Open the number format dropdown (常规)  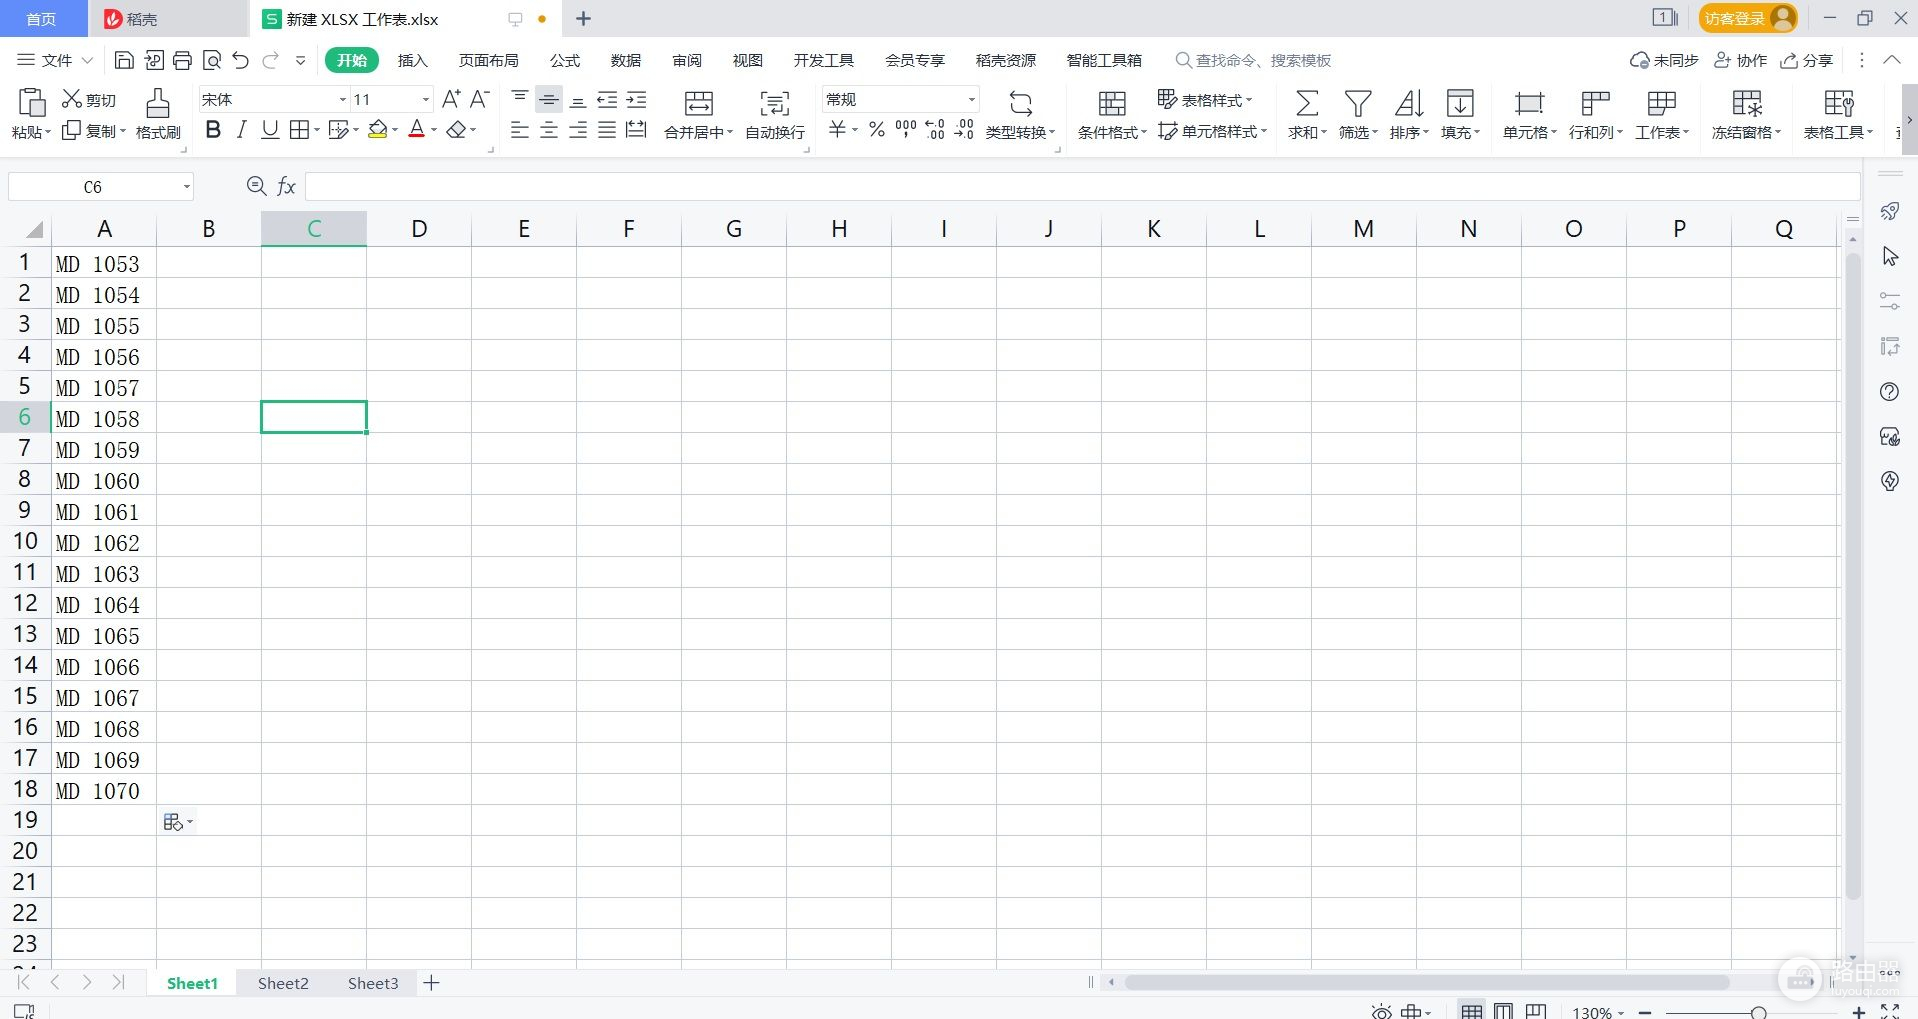click(971, 99)
